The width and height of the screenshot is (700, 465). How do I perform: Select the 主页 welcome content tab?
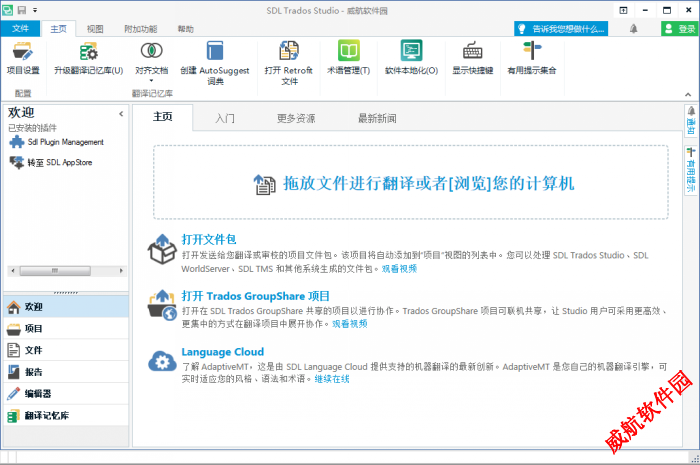163,117
